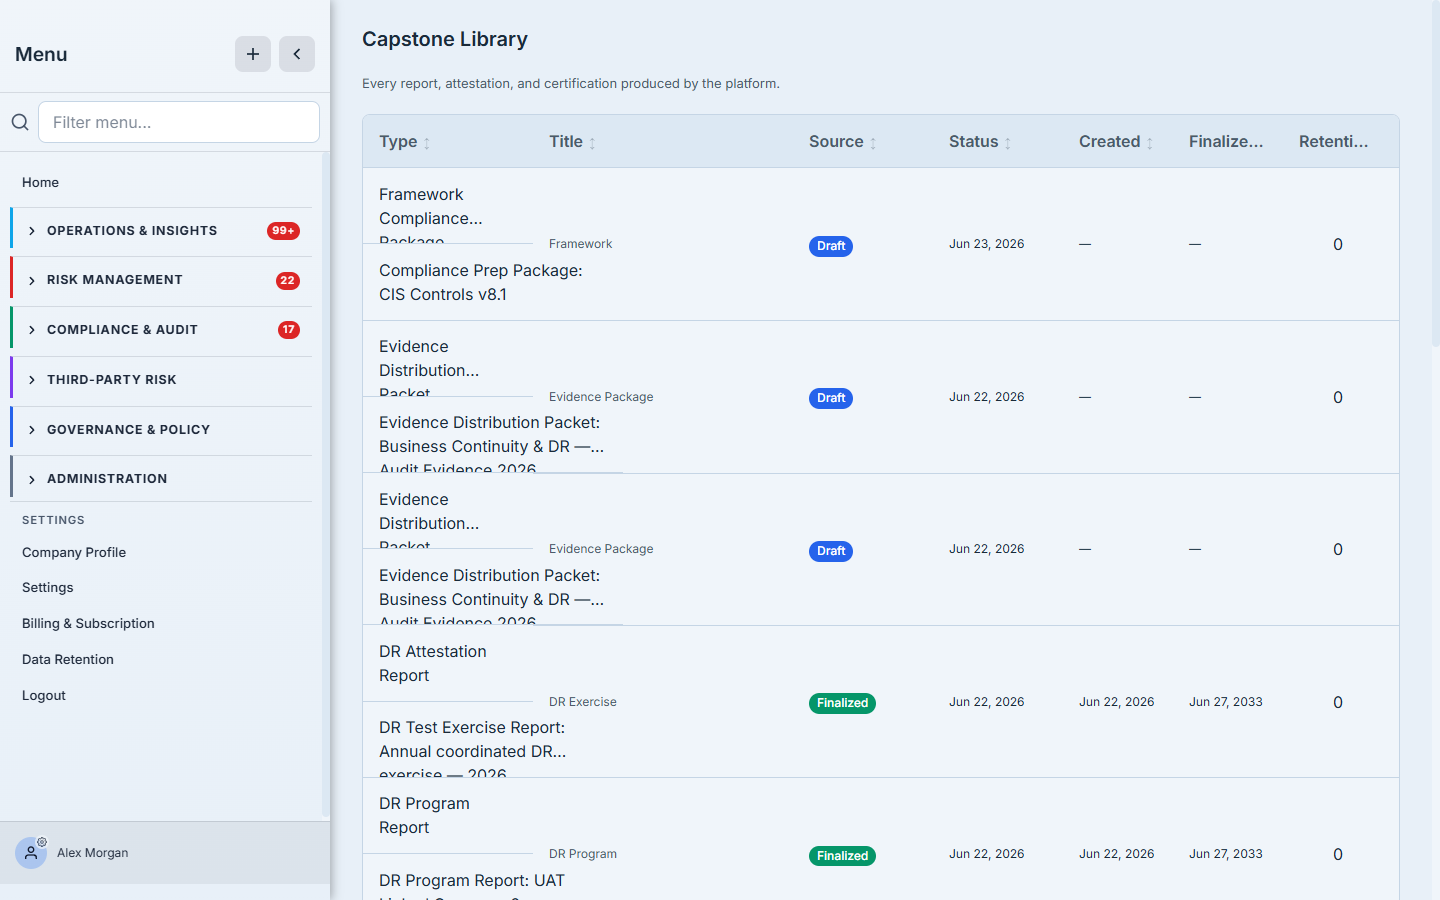Open Data Retention page
Screen dimensions: 1440x900
click(x=68, y=659)
